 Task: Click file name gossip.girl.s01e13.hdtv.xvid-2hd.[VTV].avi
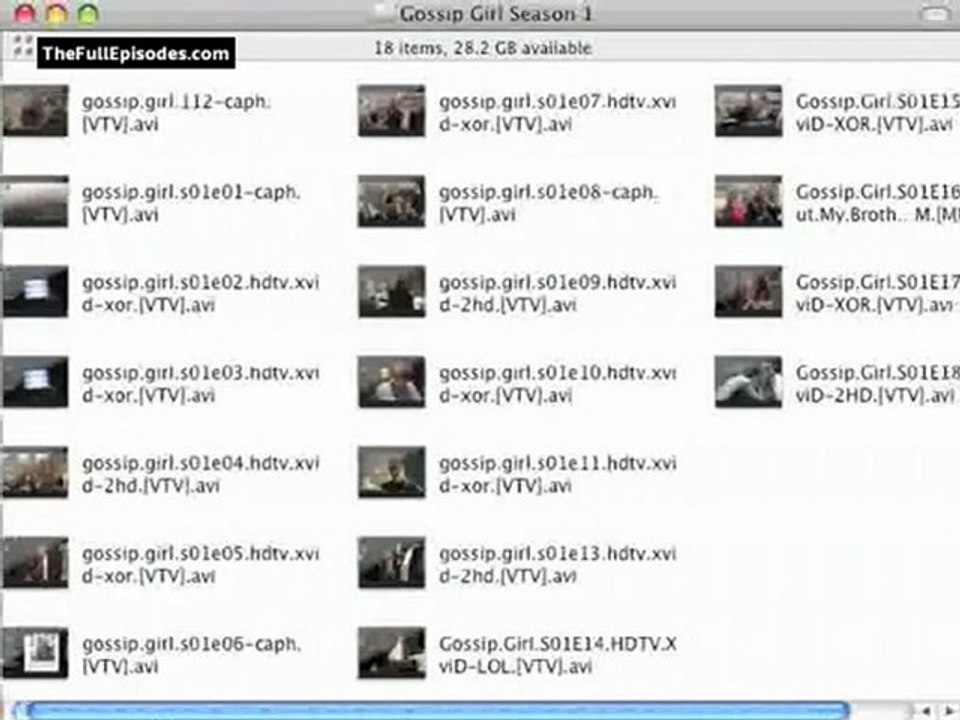[558, 564]
